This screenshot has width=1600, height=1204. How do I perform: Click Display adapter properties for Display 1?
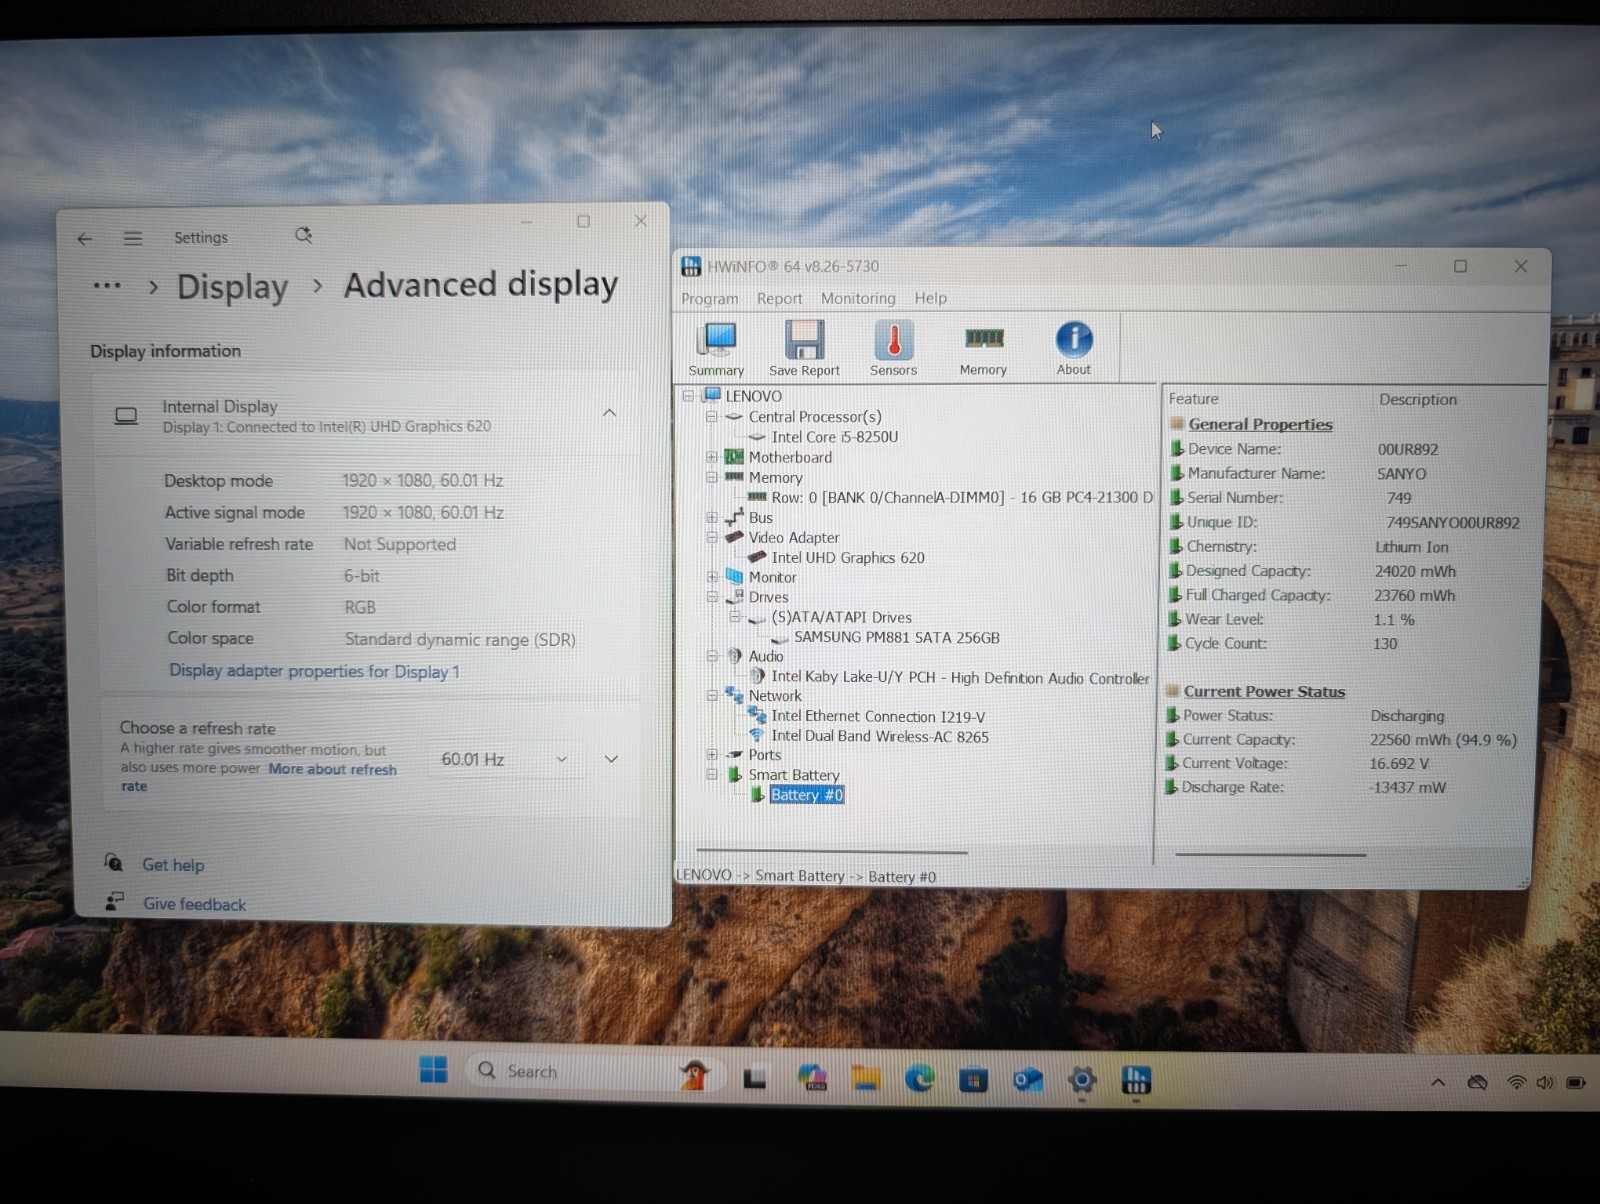[314, 671]
